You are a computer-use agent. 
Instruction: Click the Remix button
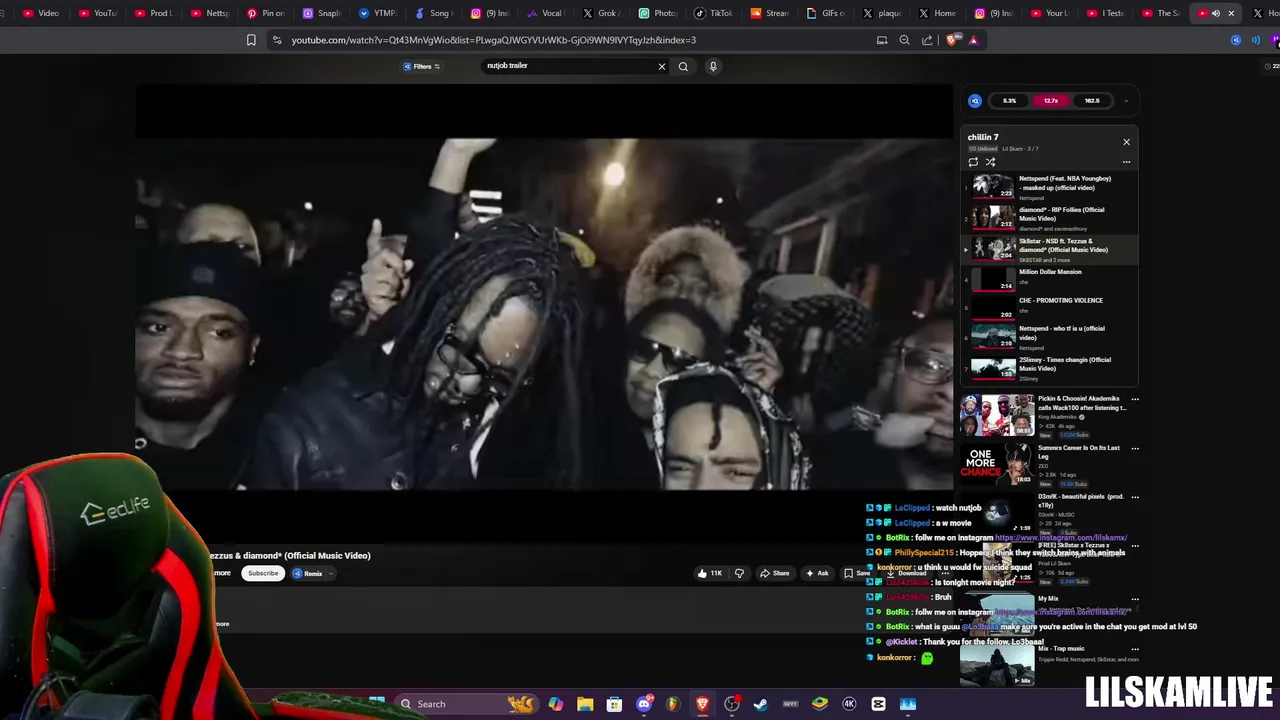(308, 574)
